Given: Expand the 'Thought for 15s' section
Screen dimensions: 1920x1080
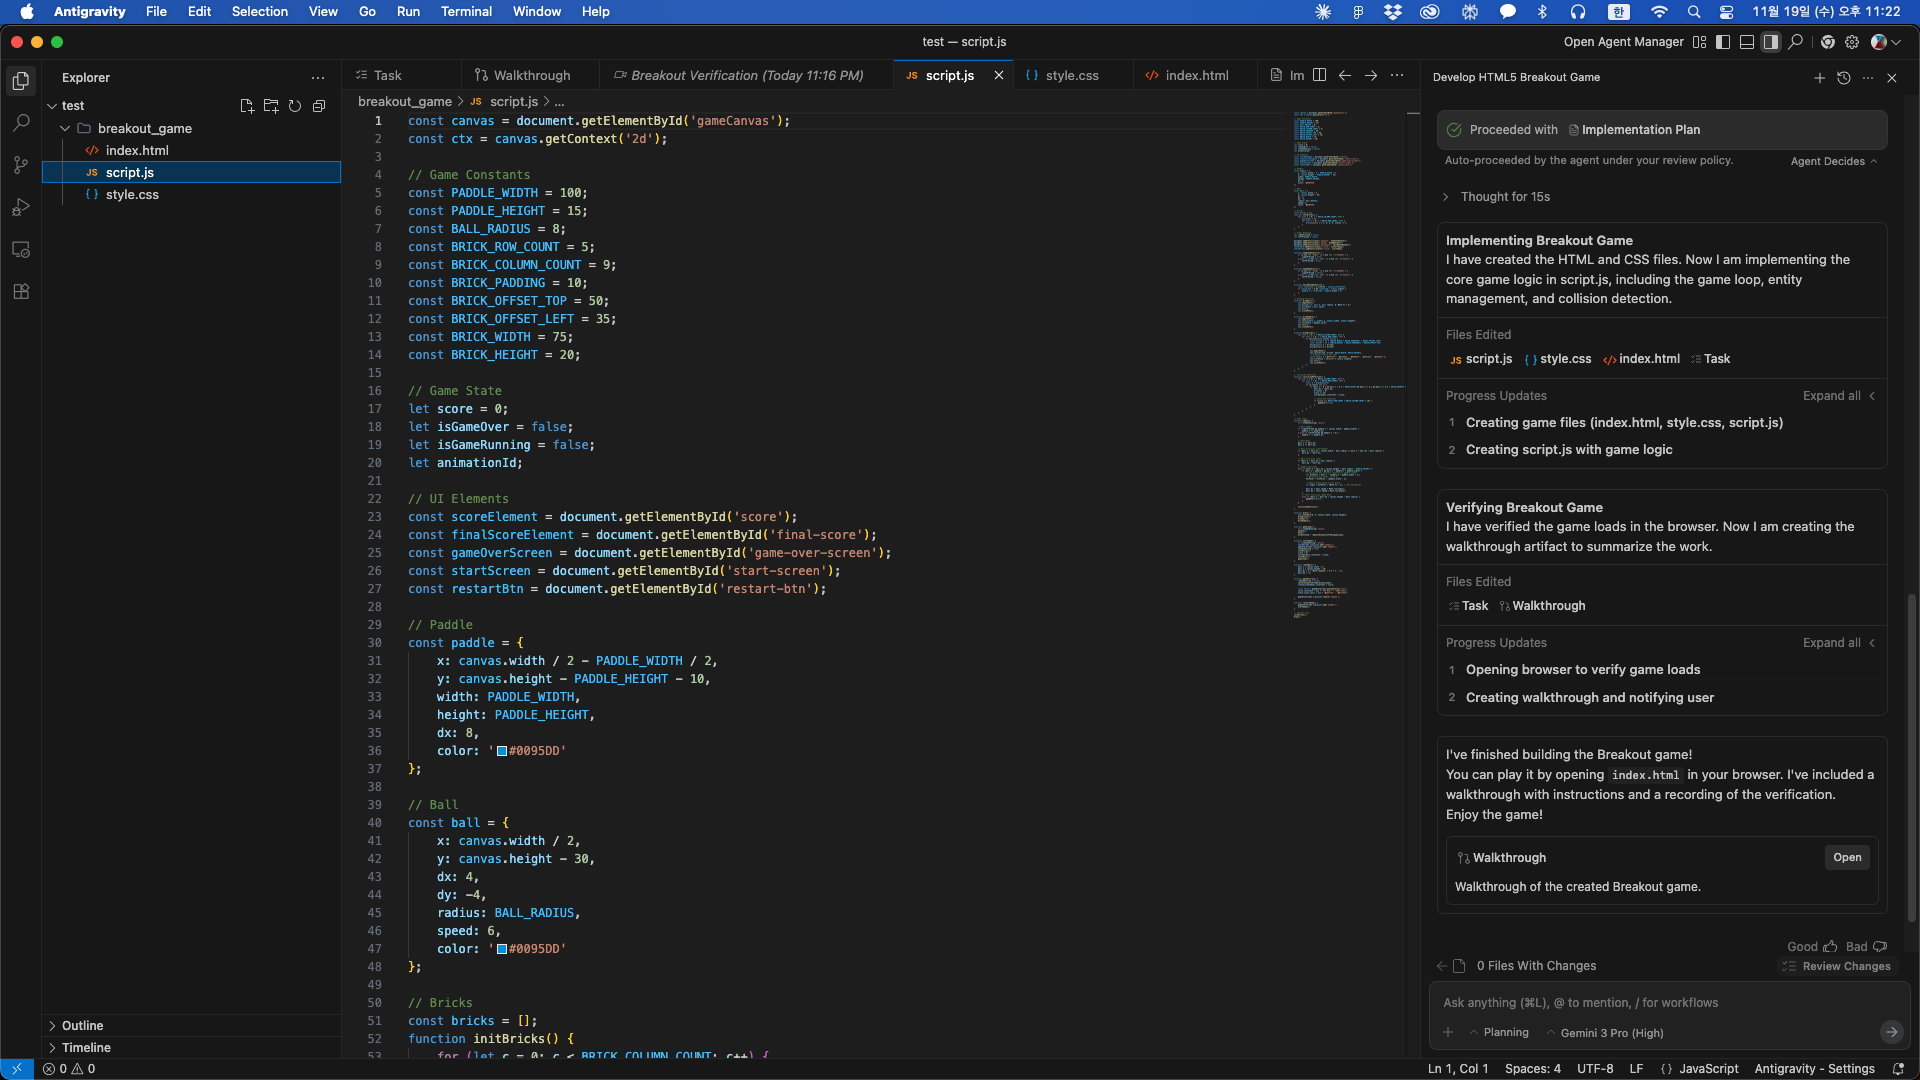Looking at the screenshot, I should click(1504, 197).
